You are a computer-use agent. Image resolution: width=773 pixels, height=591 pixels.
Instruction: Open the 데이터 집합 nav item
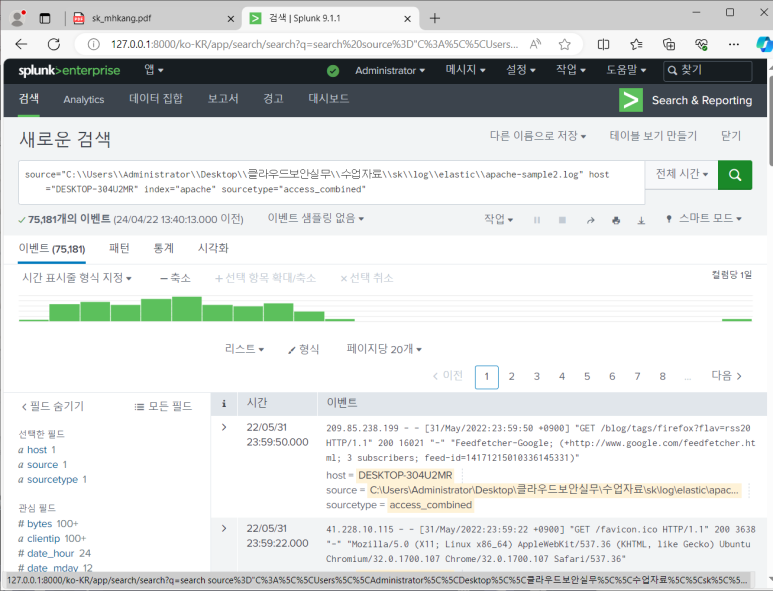click(x=156, y=99)
